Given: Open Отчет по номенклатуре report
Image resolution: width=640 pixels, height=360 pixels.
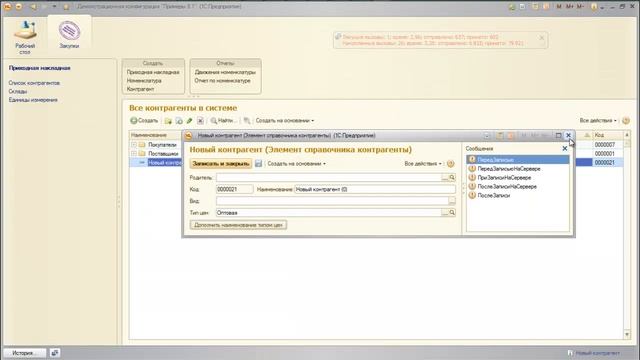Looking at the screenshot, I should [222, 81].
